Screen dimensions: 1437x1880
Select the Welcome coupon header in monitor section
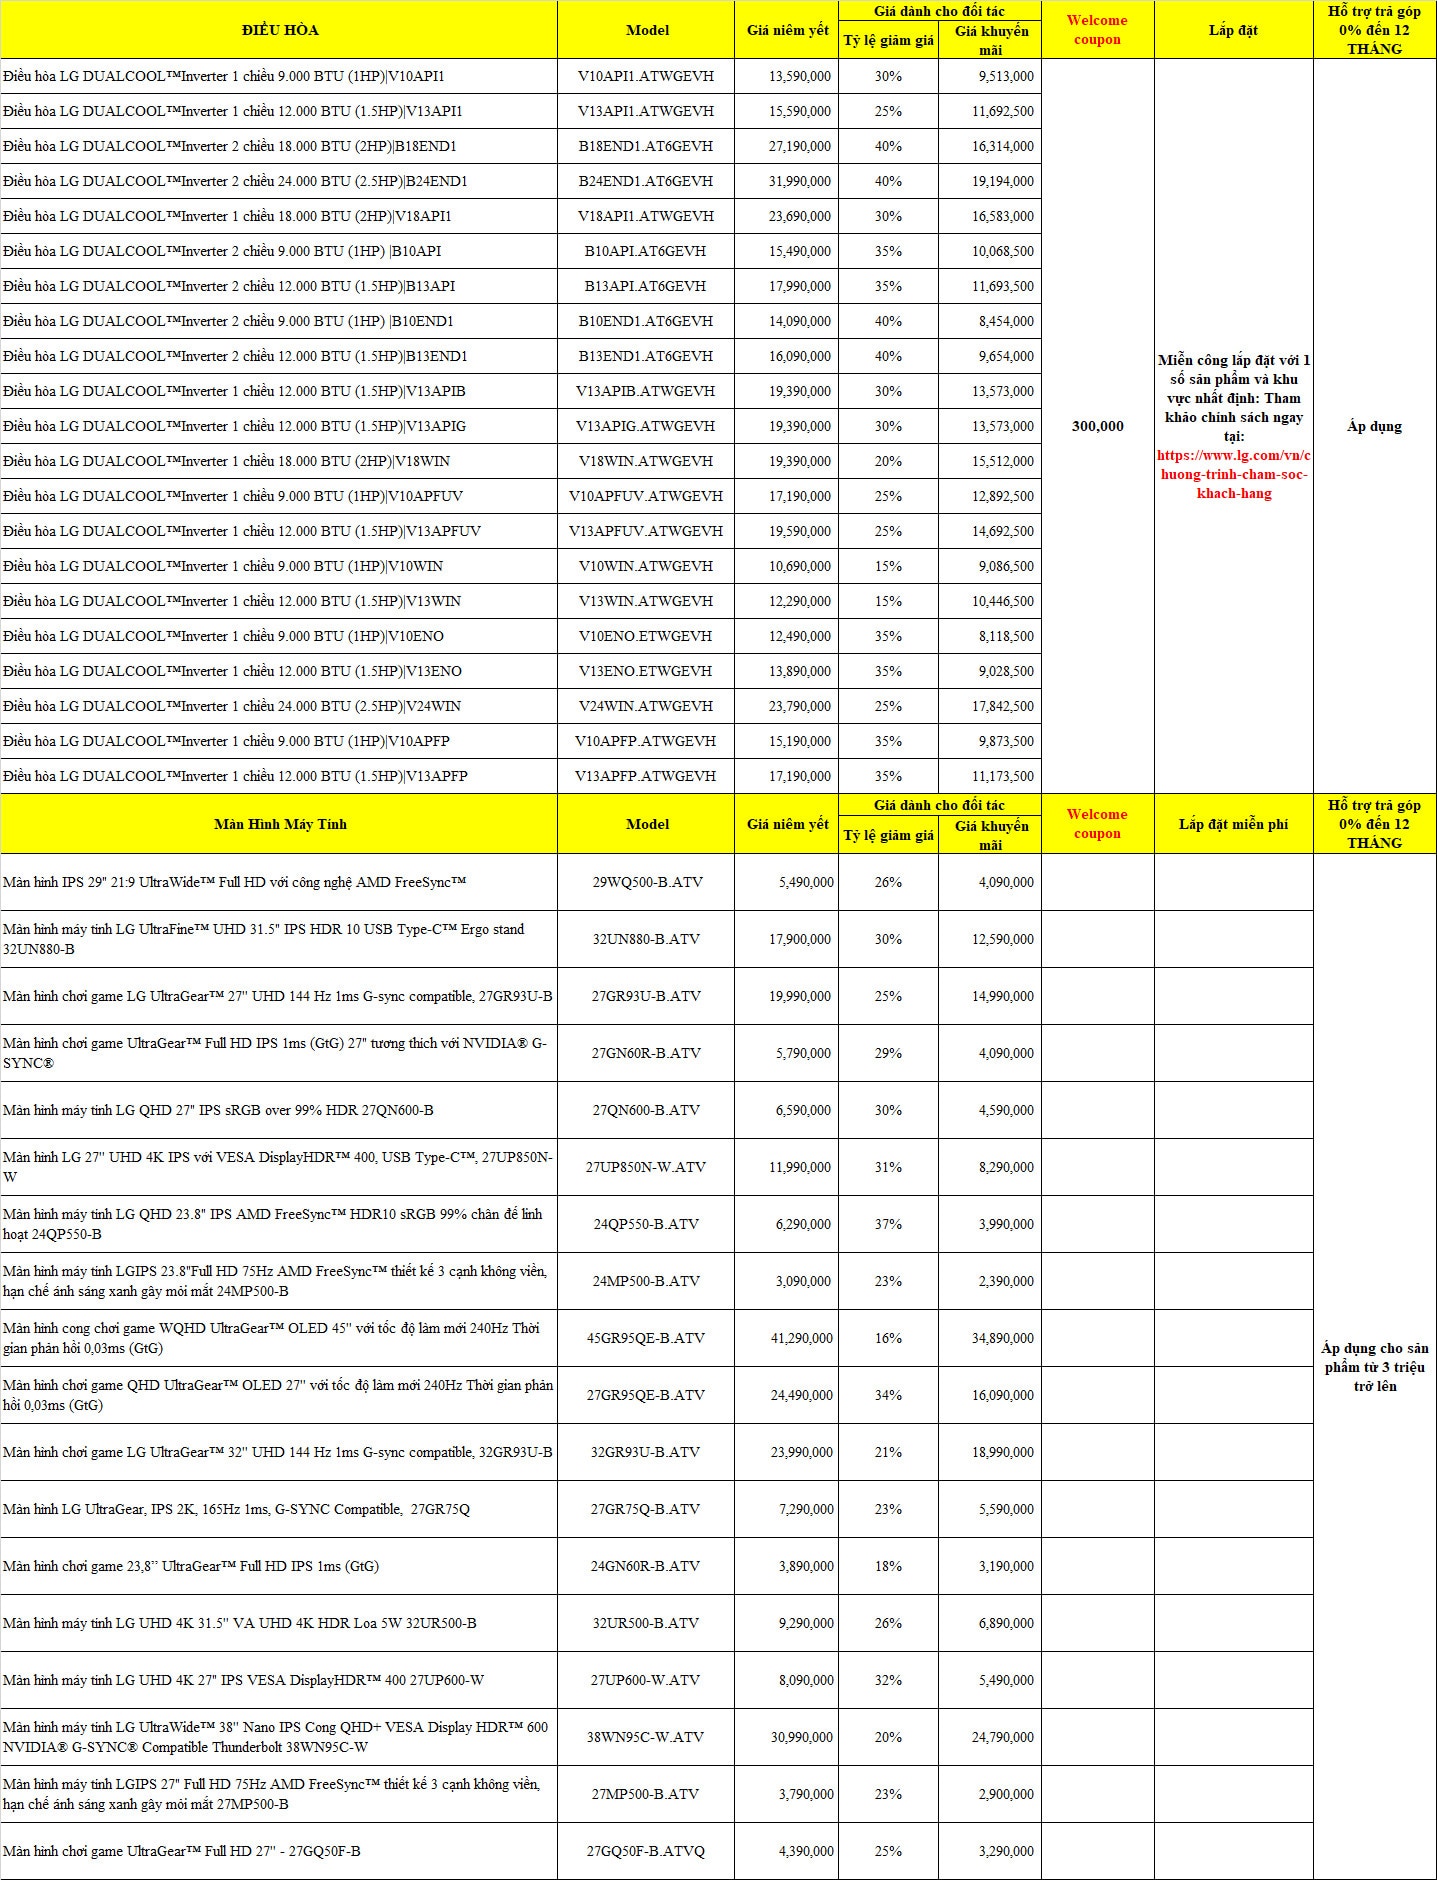point(1097,824)
